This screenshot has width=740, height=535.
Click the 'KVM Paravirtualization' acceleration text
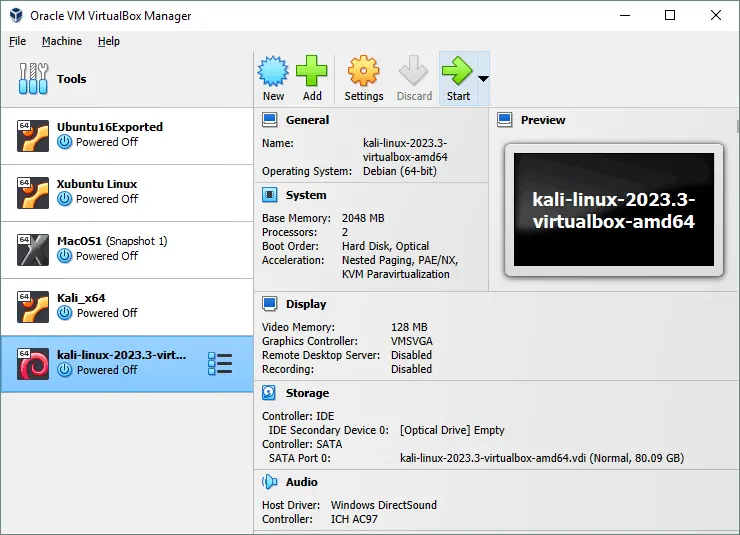pos(395,274)
